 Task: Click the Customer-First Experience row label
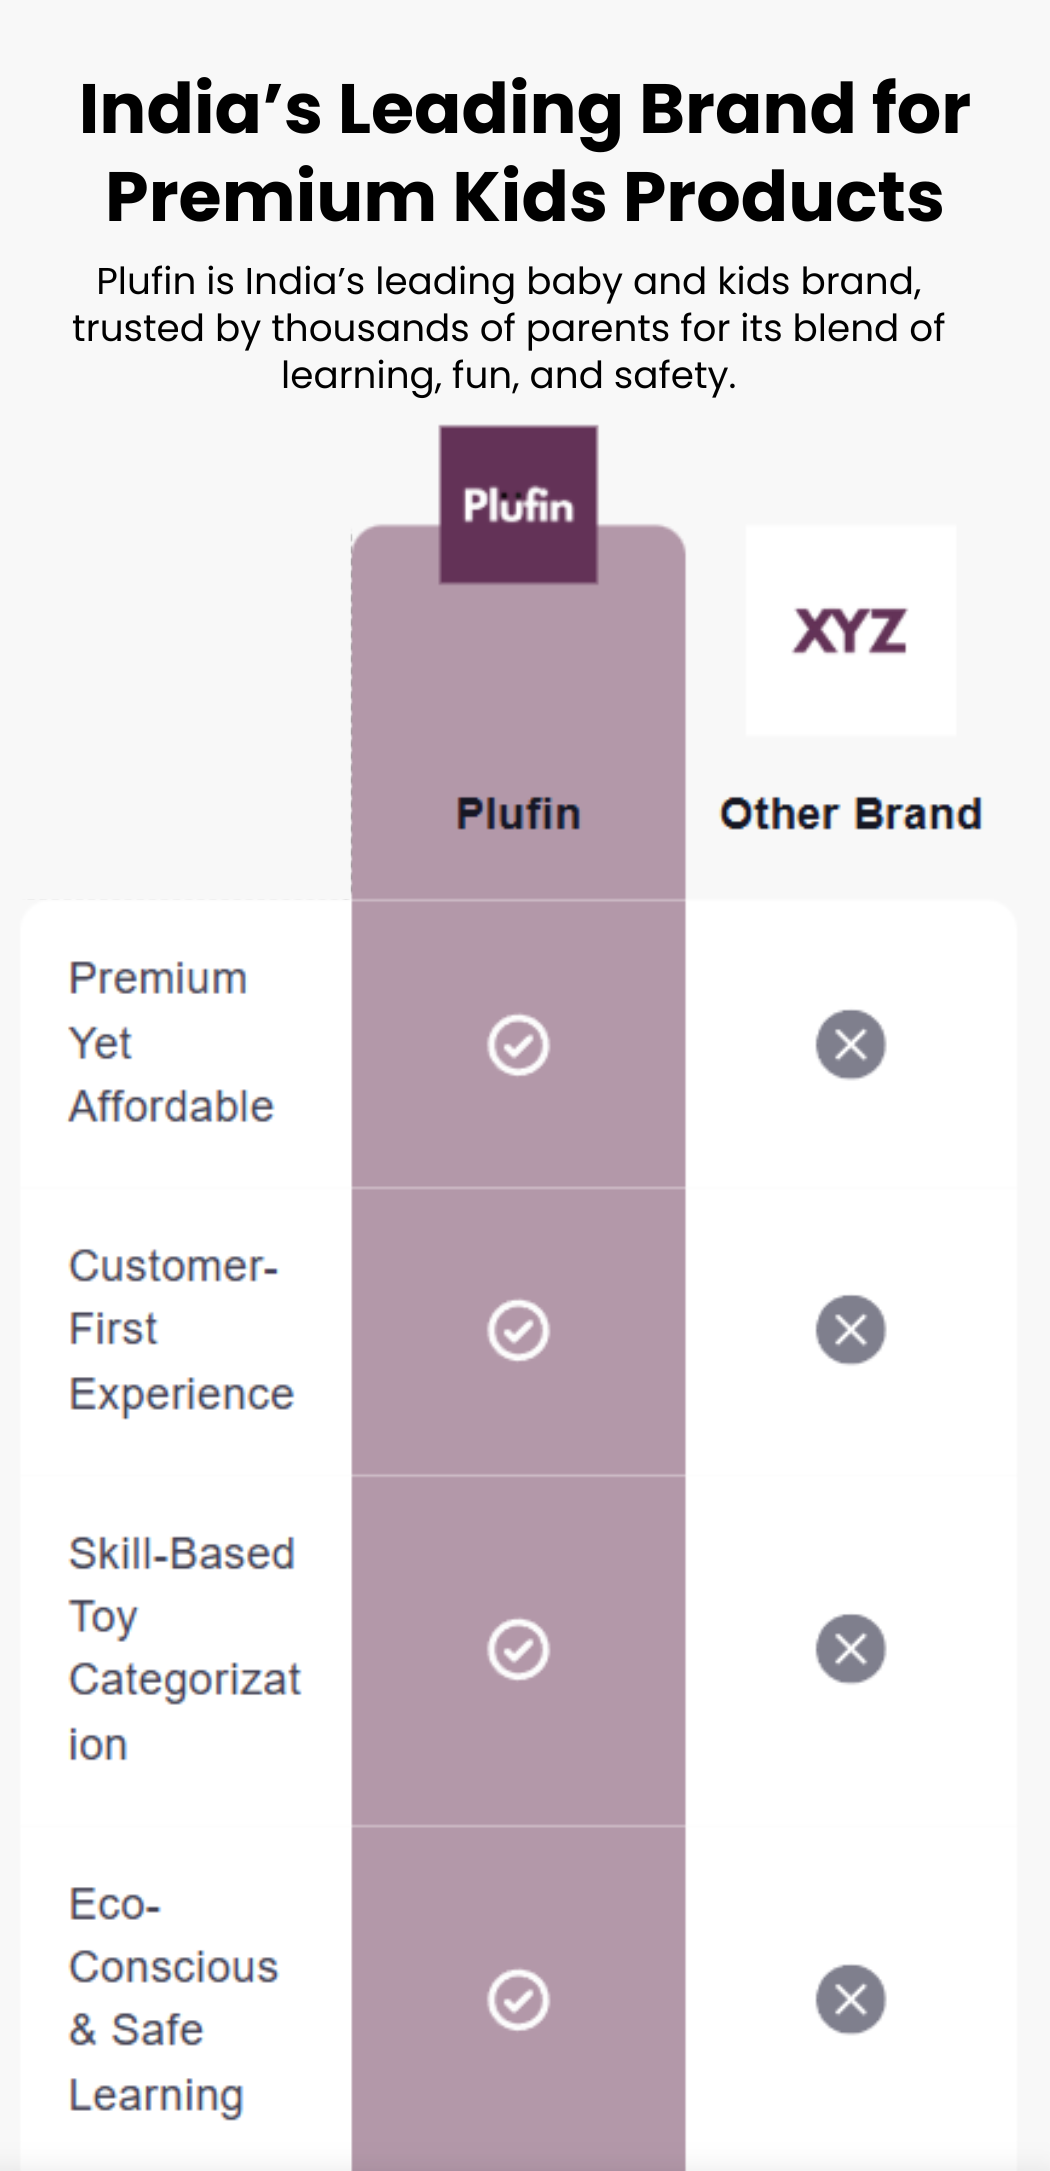tap(181, 1330)
